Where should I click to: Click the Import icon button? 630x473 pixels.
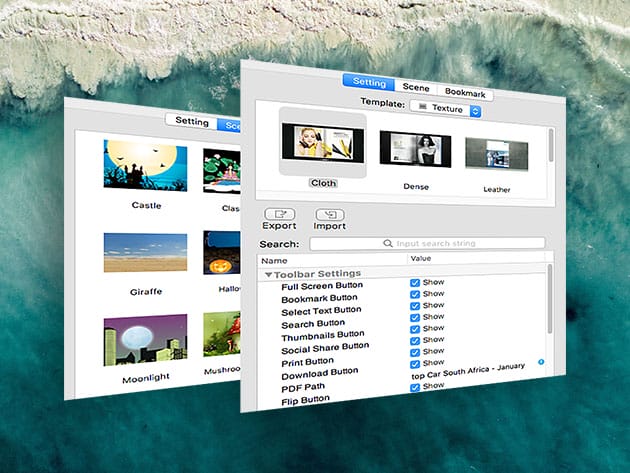pyautogui.click(x=330, y=215)
